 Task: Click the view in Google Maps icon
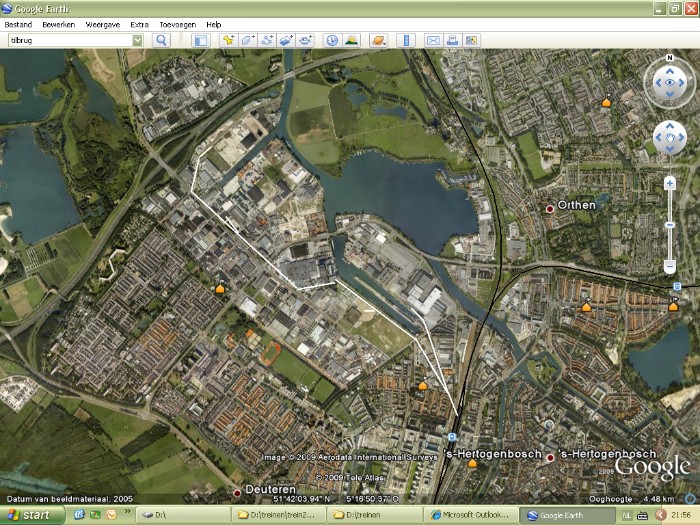point(471,40)
